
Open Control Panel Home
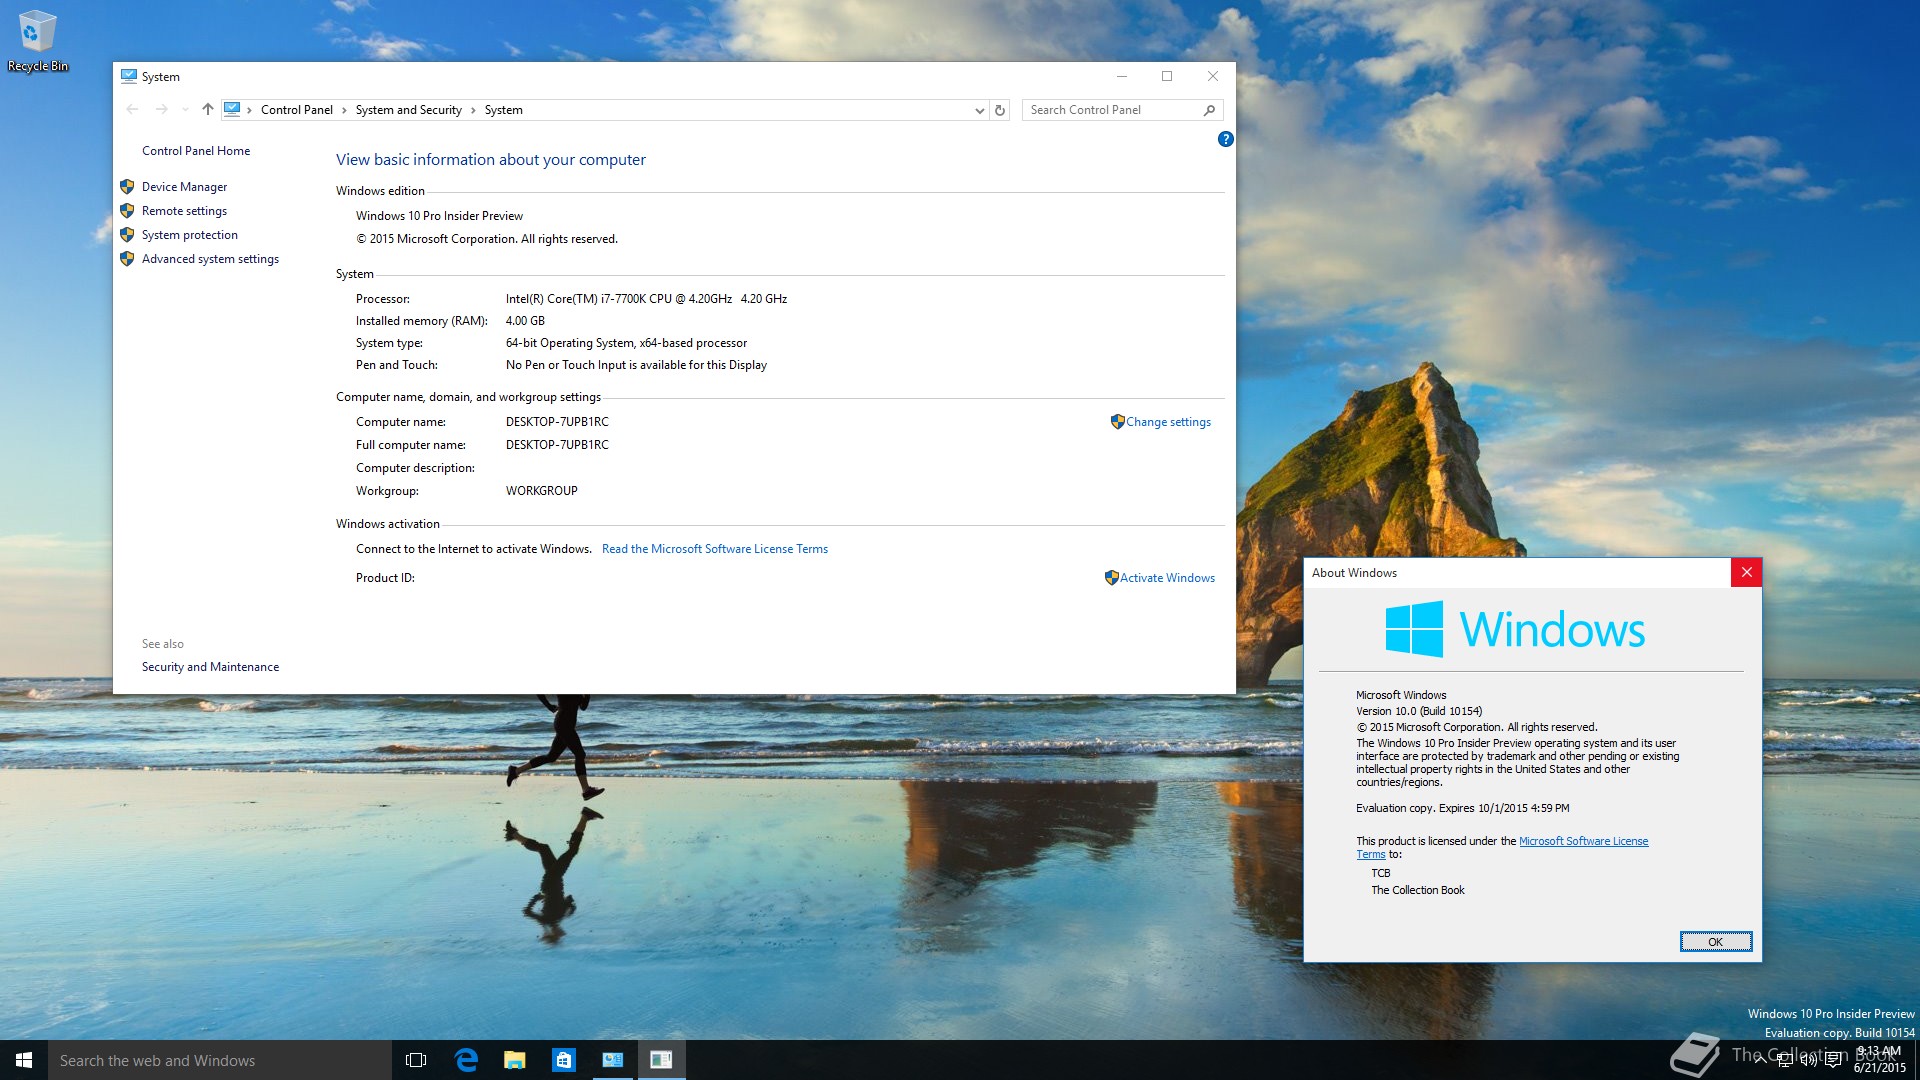(x=196, y=151)
